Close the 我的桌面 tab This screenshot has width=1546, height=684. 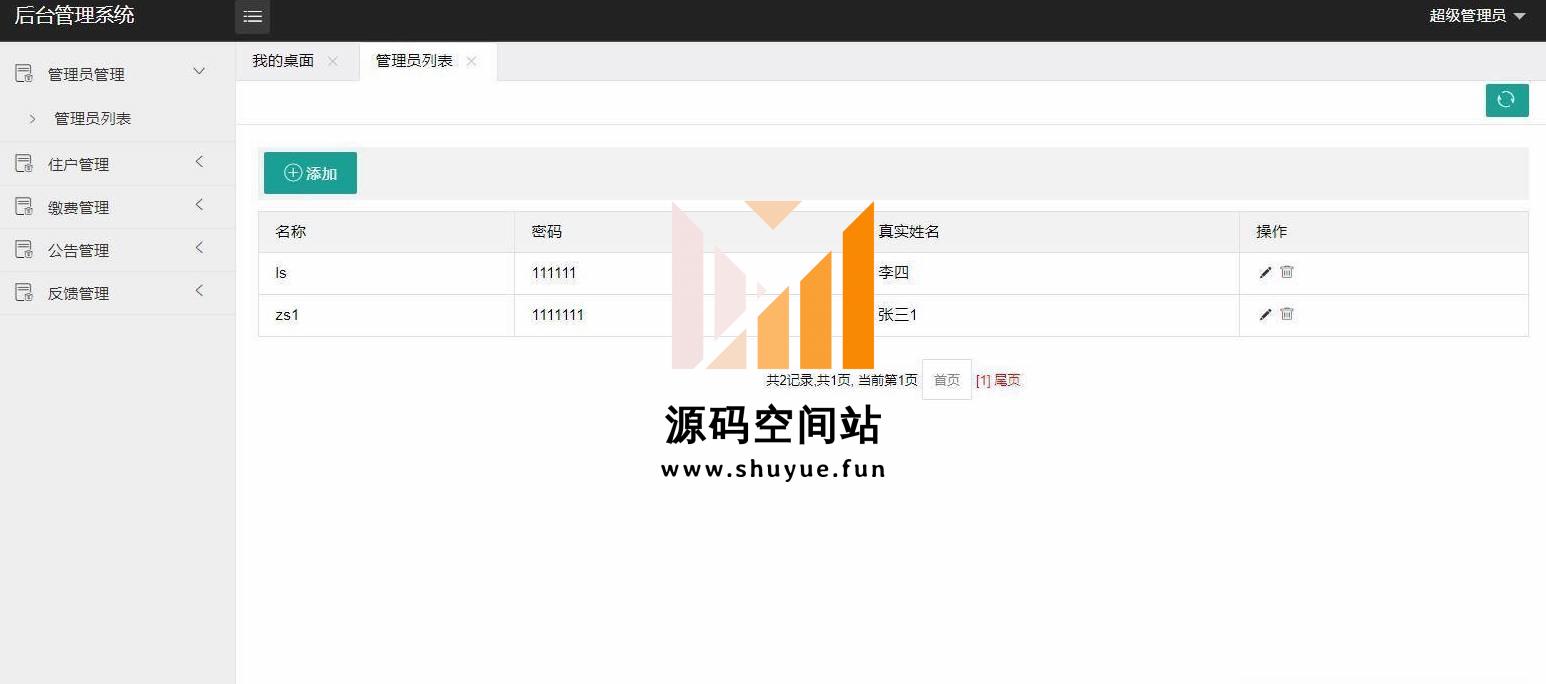[x=333, y=61]
